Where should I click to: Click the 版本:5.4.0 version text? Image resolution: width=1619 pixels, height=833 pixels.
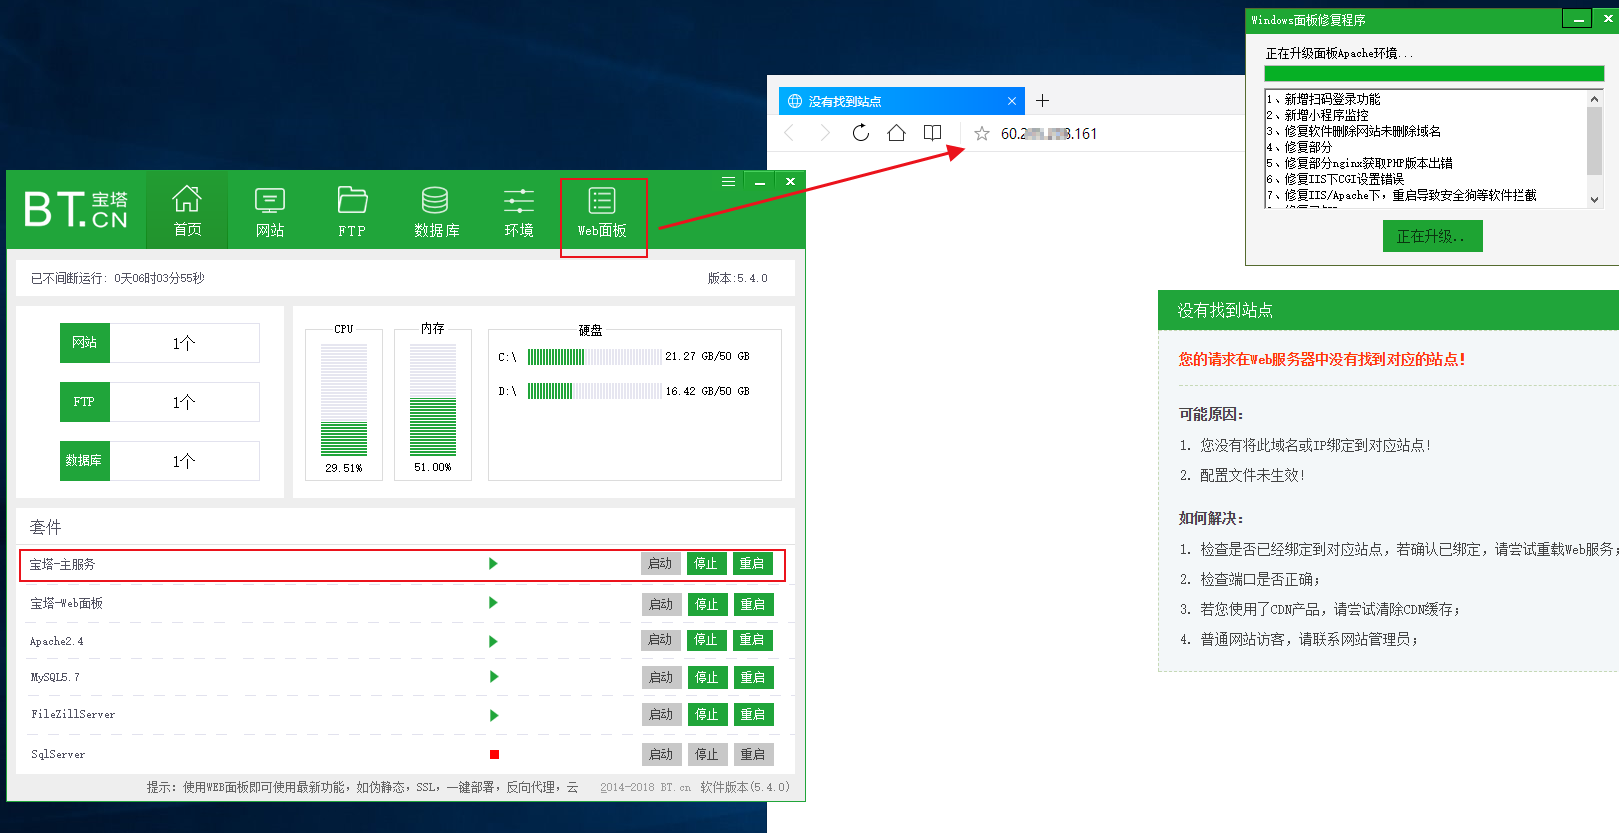[x=738, y=278]
